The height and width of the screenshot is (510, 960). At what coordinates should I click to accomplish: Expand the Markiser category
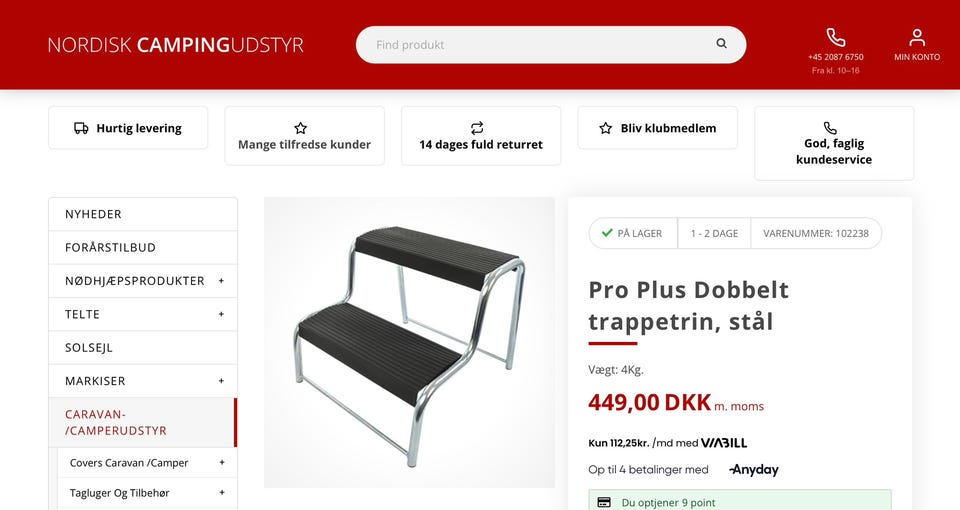[221, 381]
